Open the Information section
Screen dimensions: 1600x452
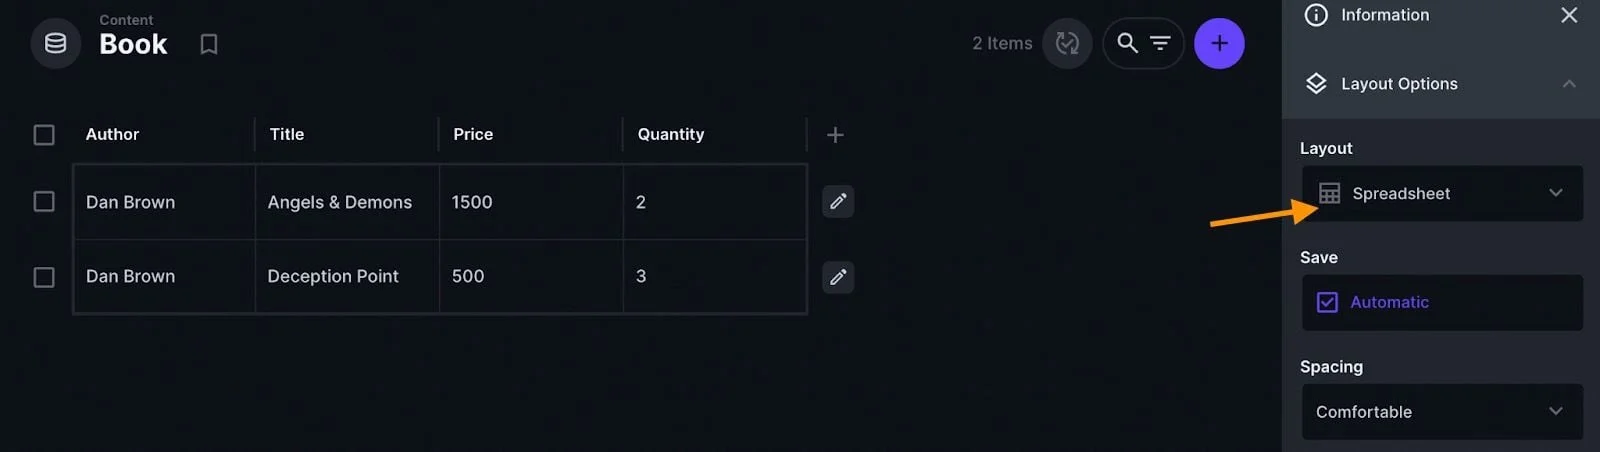tap(1384, 15)
